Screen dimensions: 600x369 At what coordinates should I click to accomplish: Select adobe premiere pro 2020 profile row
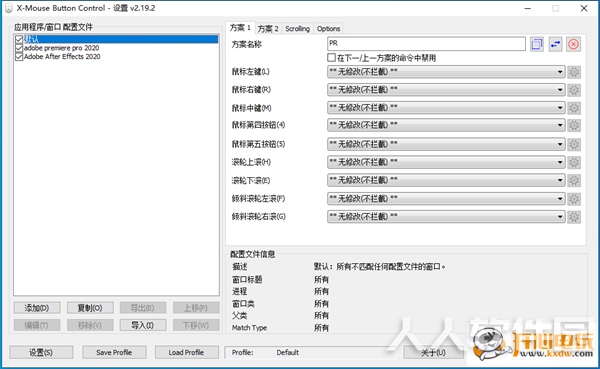[x=116, y=48]
